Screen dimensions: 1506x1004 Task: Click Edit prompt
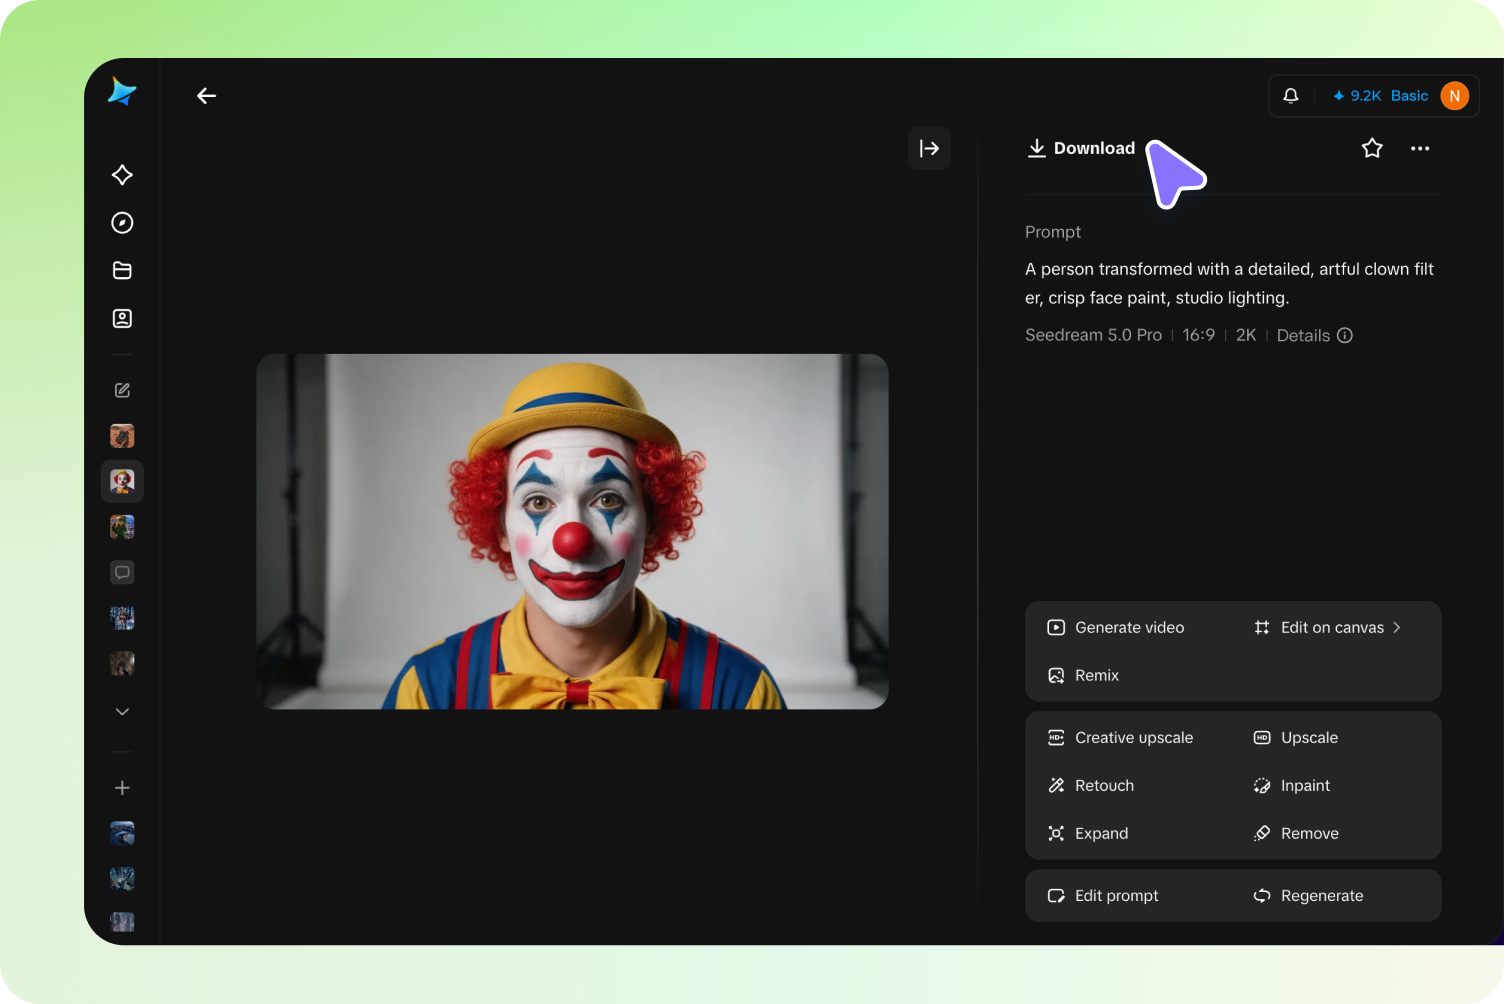click(x=1103, y=896)
